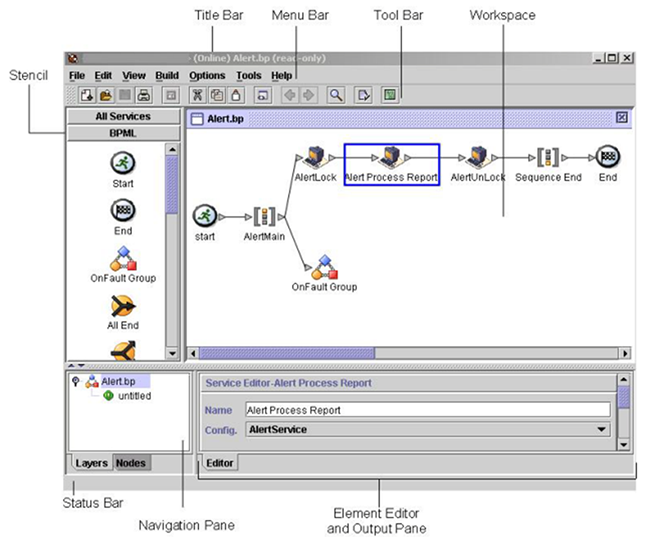Viewport: 650px width, 544px height.
Task: Collapse the Alert.bp tree node
Action: tap(76, 381)
